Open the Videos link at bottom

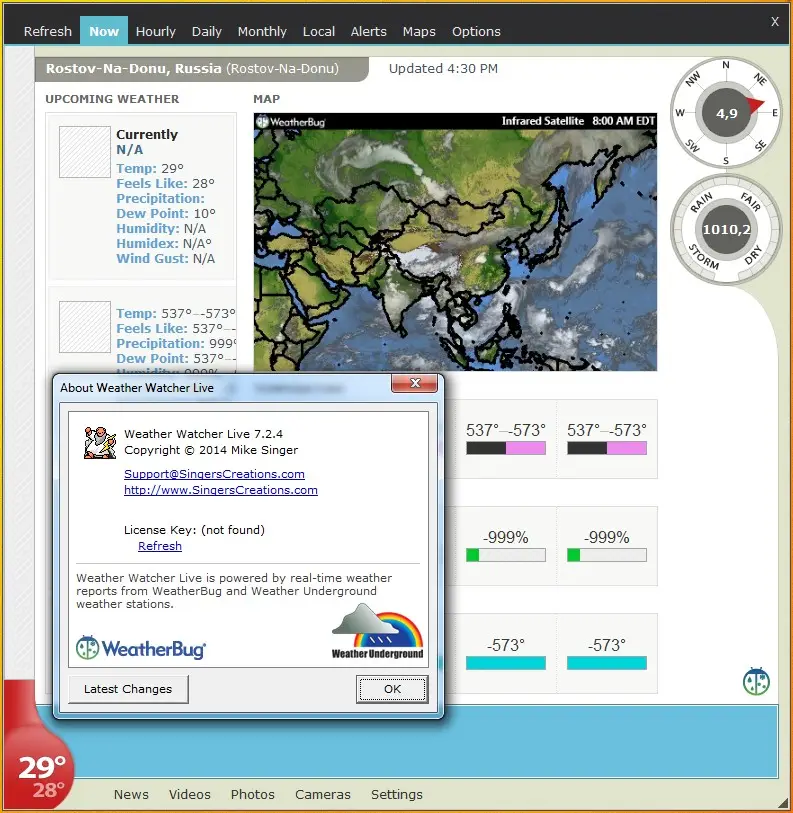(189, 794)
